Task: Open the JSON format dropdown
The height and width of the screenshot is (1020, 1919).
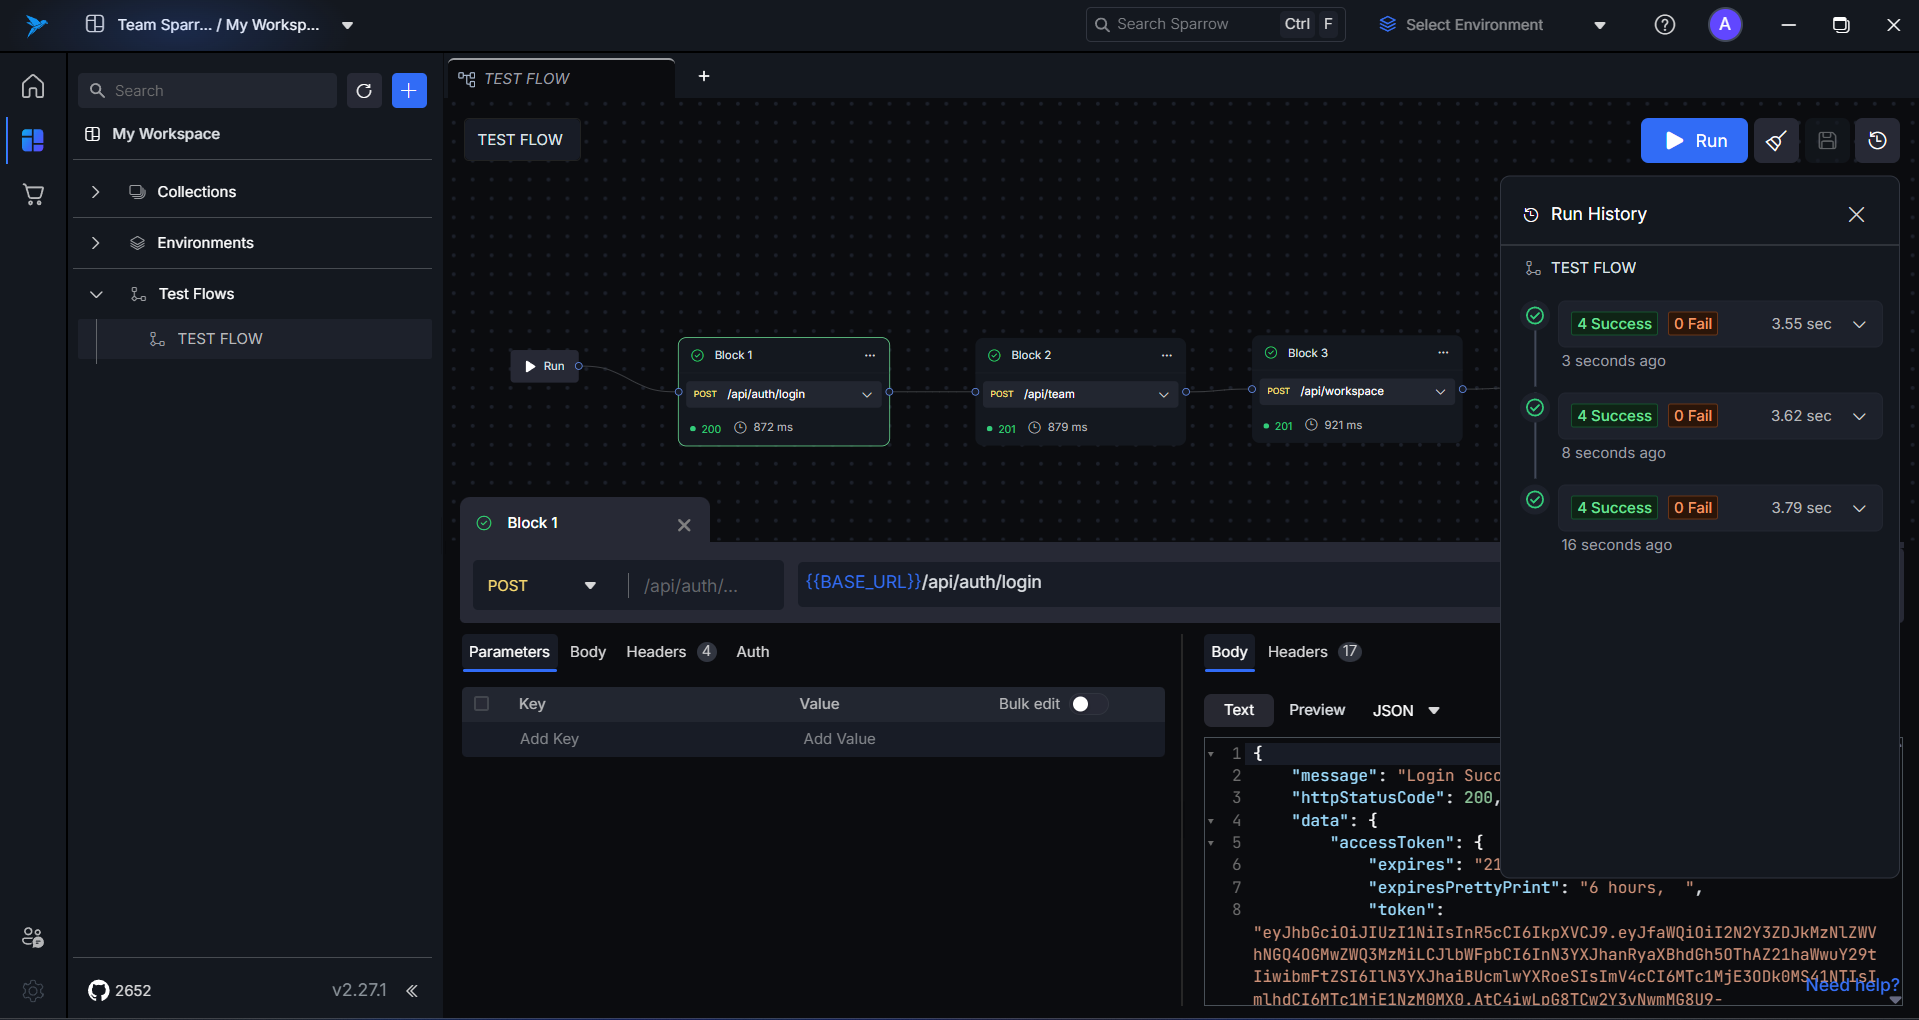Action: tap(1406, 711)
